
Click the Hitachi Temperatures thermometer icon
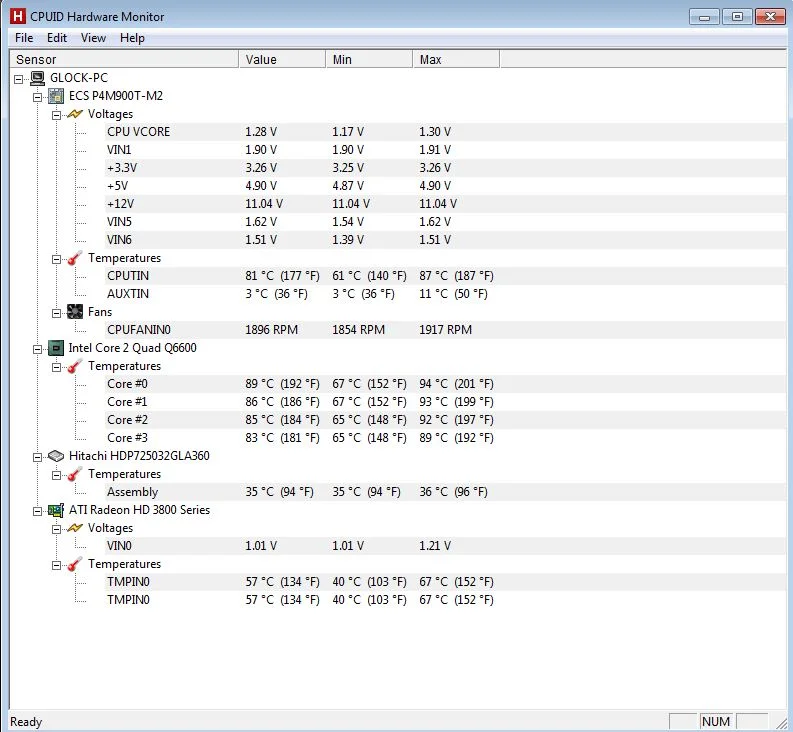(75, 474)
